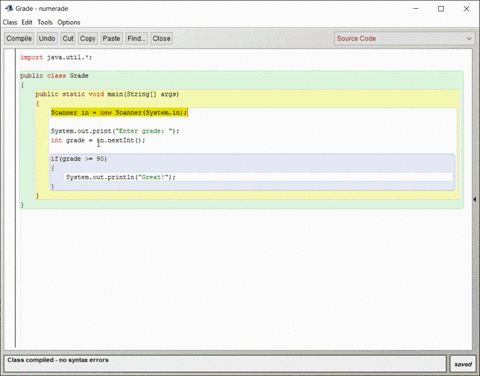Open the Tools menu
Viewport: 480px width, 376px height.
[x=45, y=22]
